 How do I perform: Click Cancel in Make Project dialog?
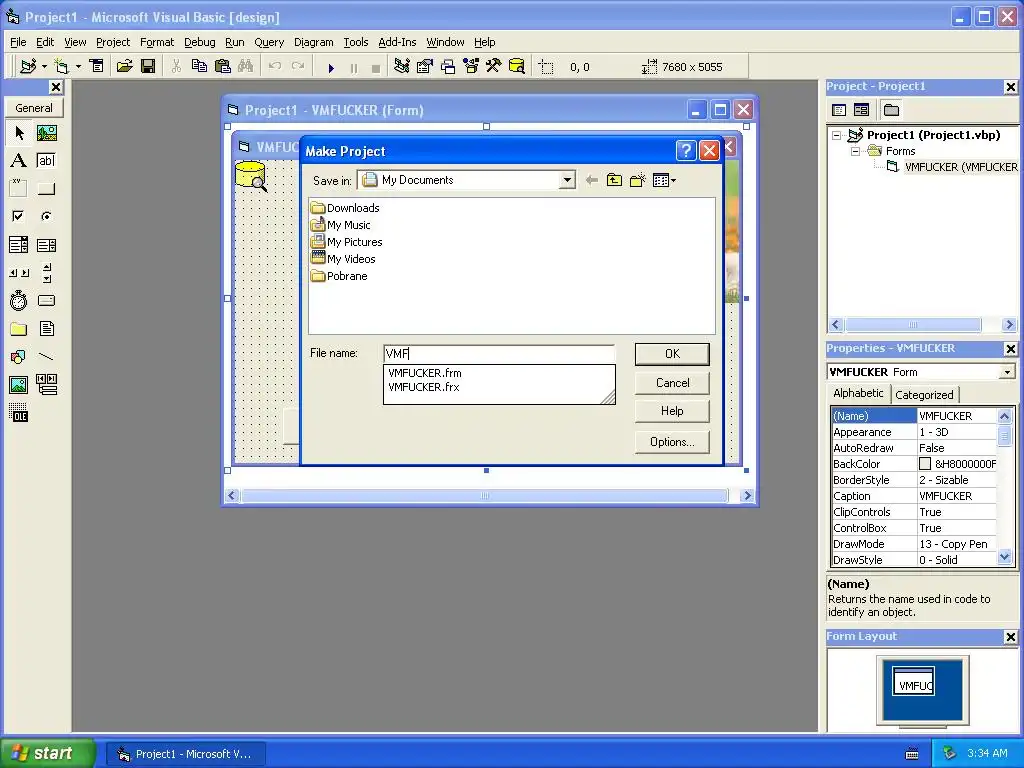click(672, 383)
